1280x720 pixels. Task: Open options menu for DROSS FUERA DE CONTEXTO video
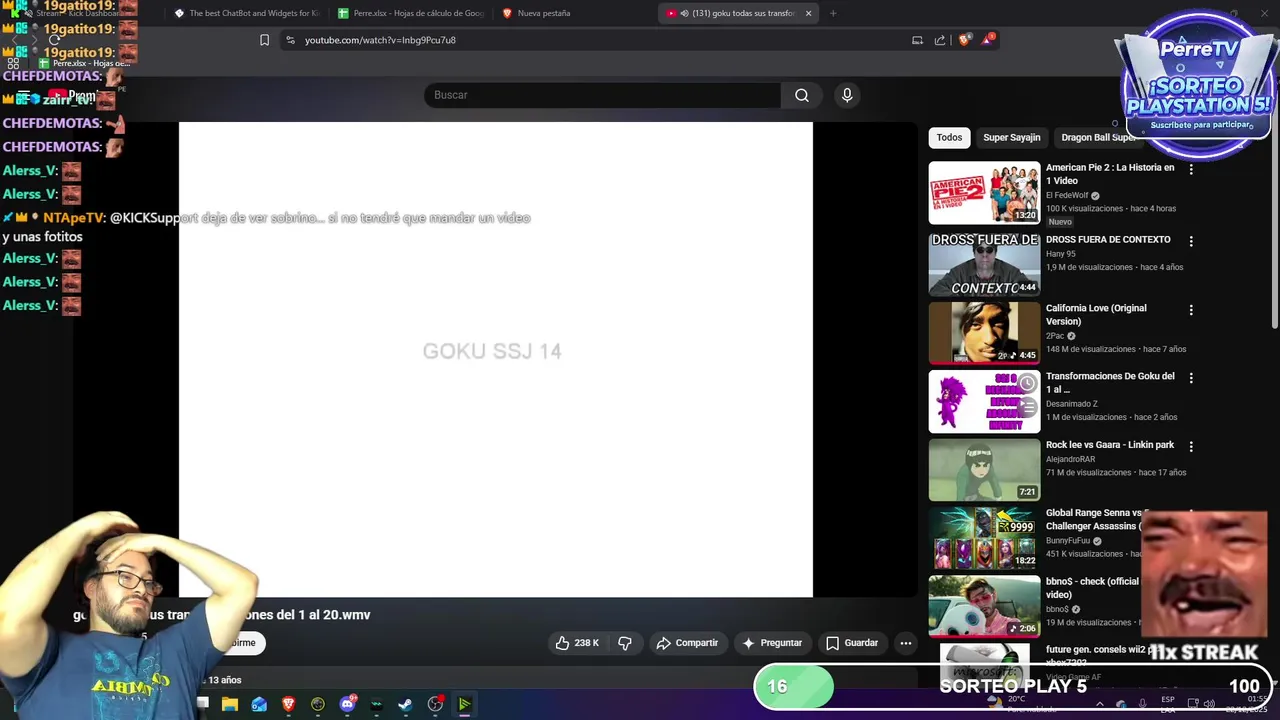pyautogui.click(x=1190, y=241)
